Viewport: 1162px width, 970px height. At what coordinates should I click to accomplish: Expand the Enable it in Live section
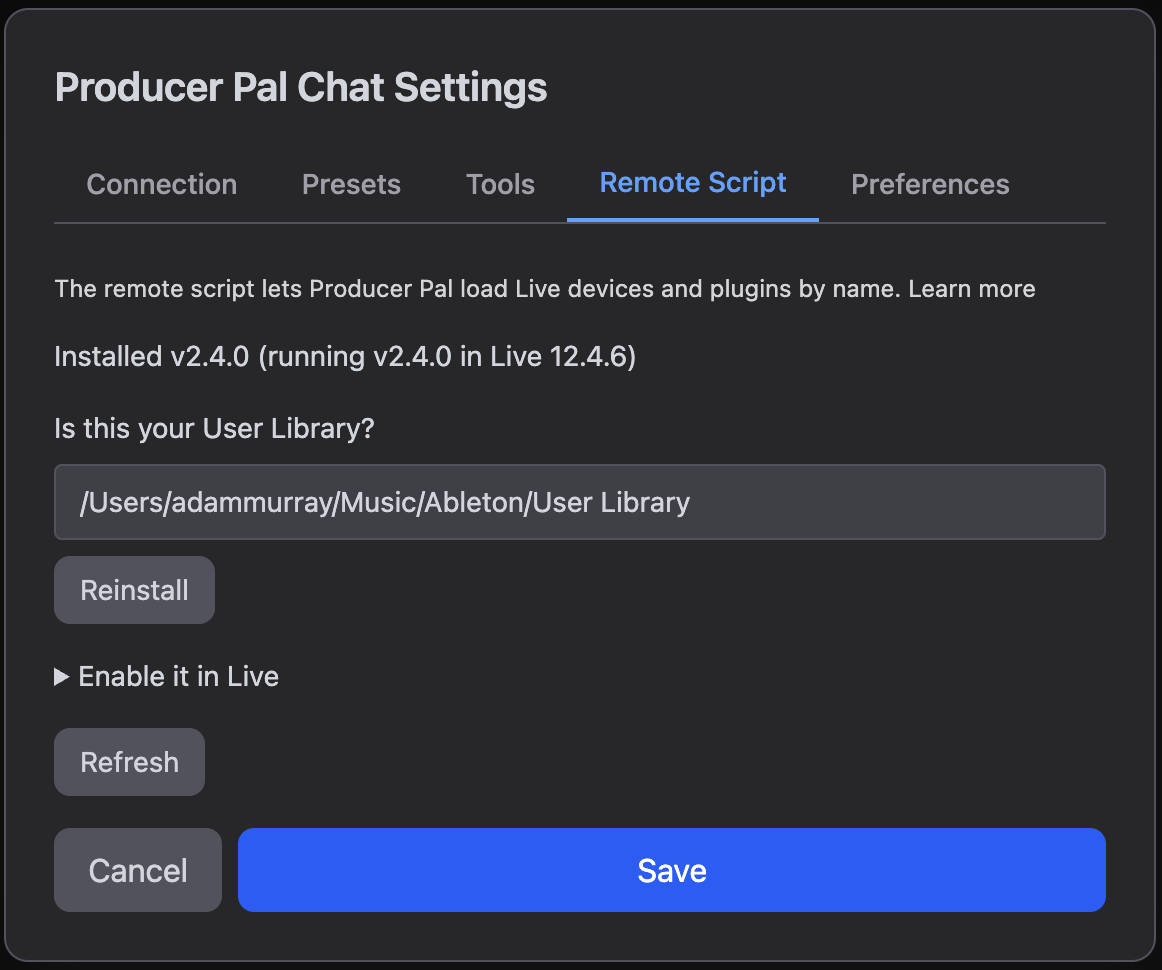coord(167,677)
